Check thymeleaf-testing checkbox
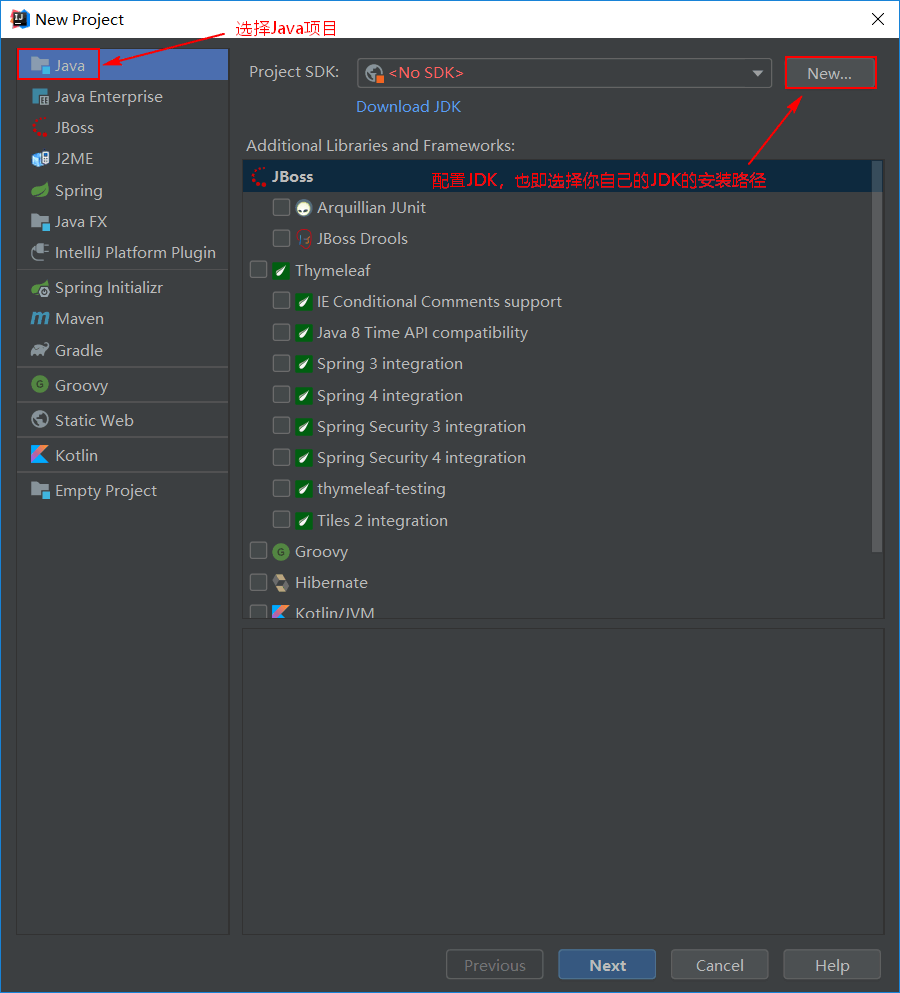Image resolution: width=900 pixels, height=993 pixels. (281, 488)
